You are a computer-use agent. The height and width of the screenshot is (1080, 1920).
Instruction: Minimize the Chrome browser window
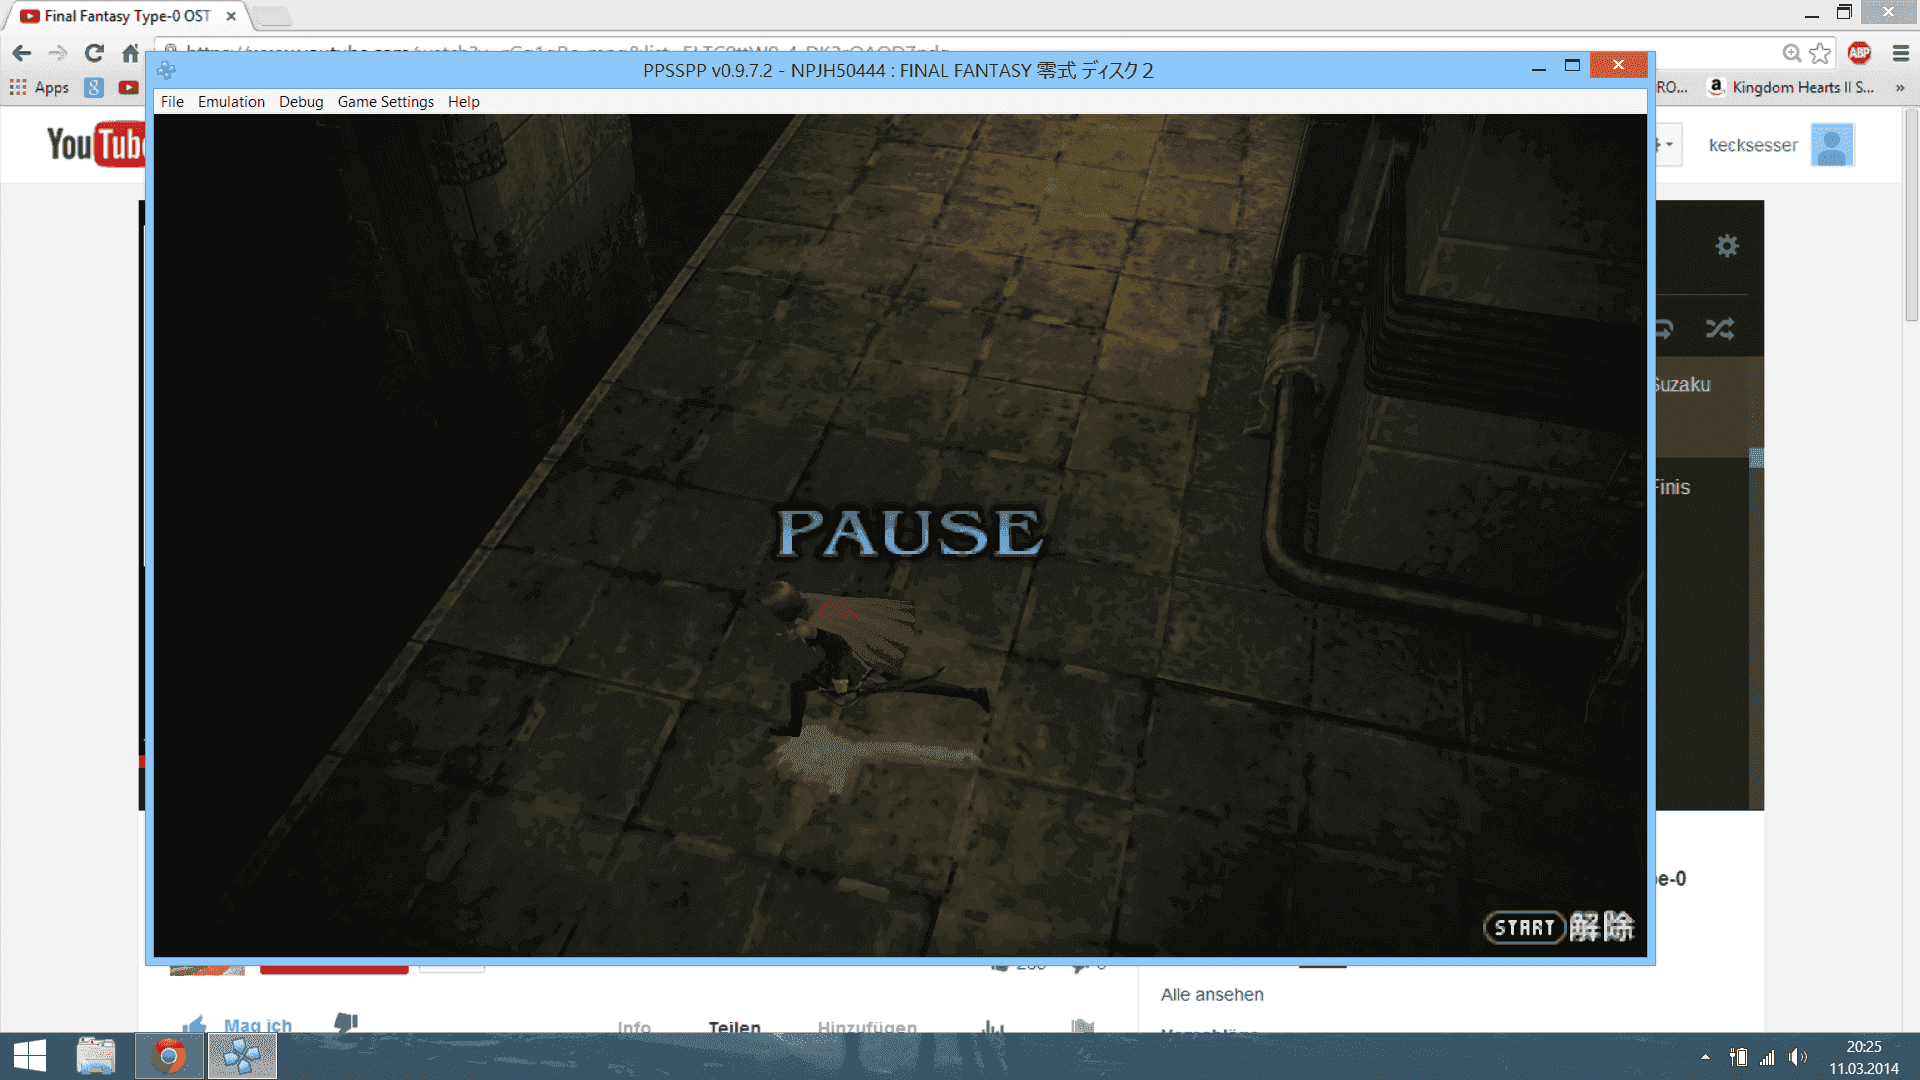tap(1812, 14)
